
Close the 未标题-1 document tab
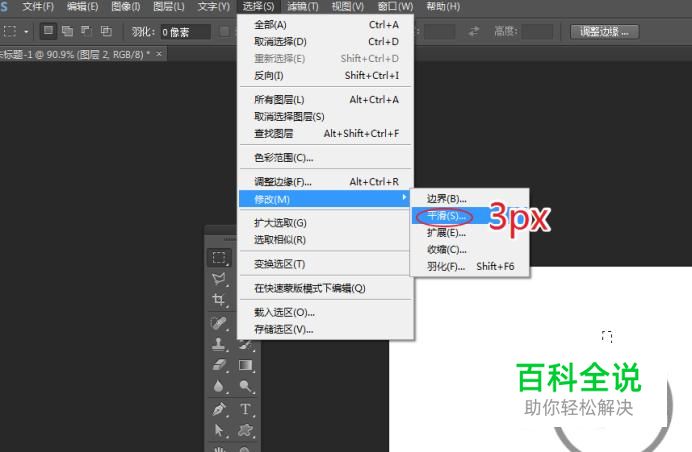[x=159, y=54]
